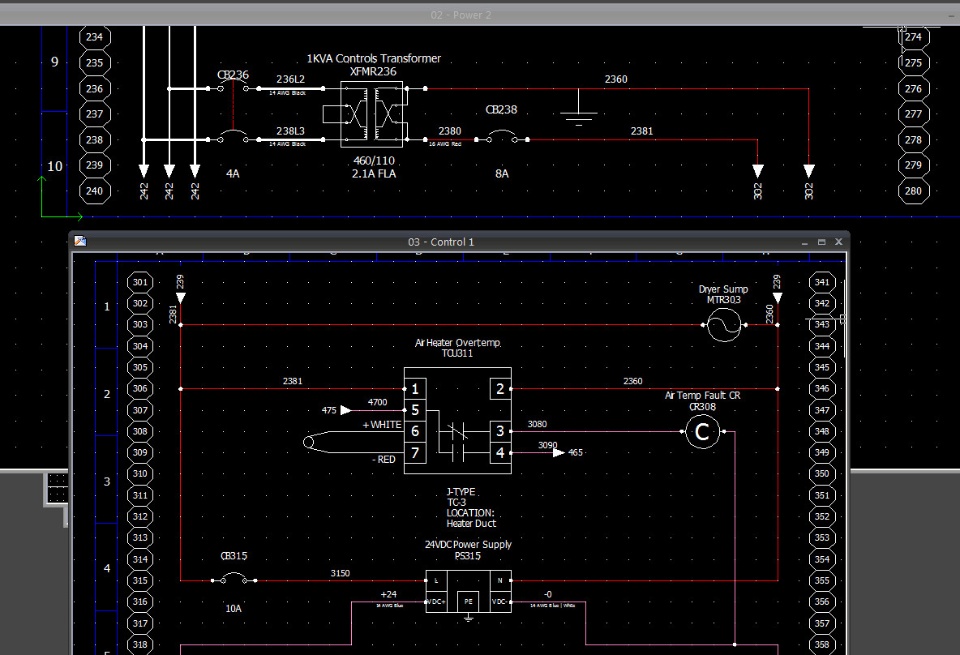Select the "24VDC Power Supply" label
Image resolution: width=960 pixels, height=655 pixels.
coord(468,544)
